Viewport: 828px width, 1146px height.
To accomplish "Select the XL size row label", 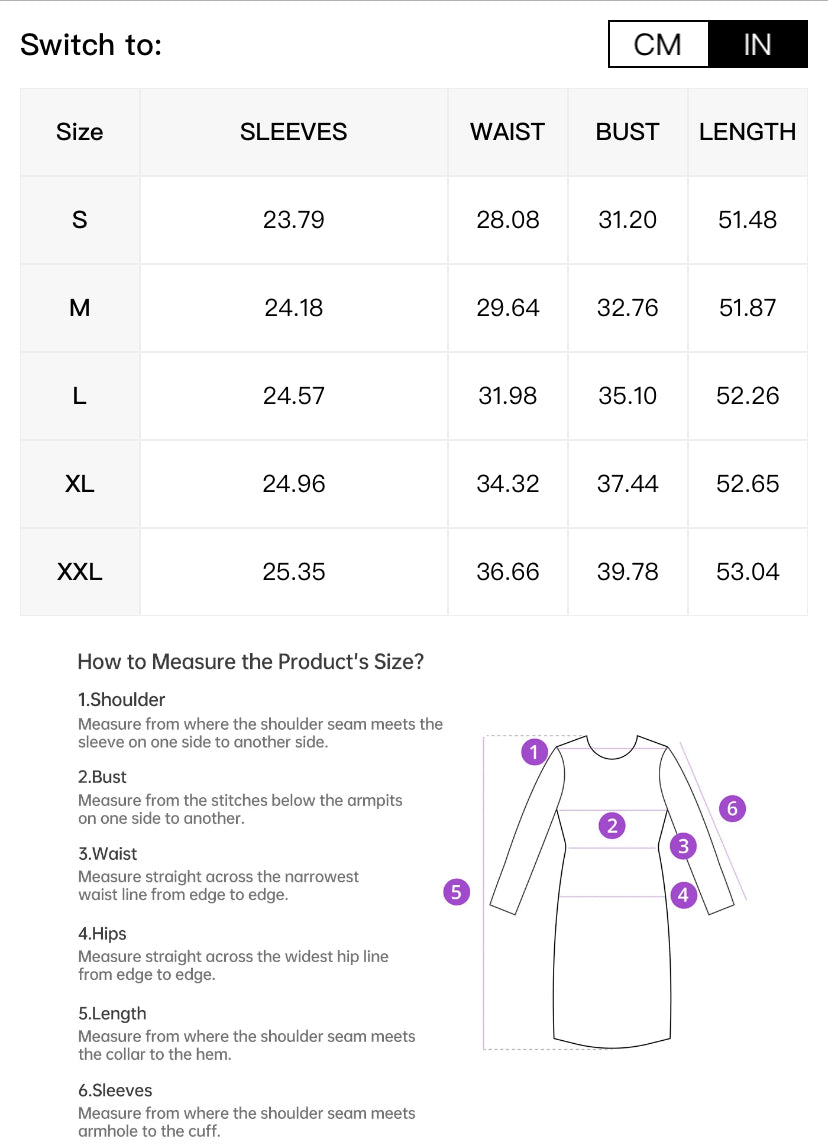I will point(80,484).
